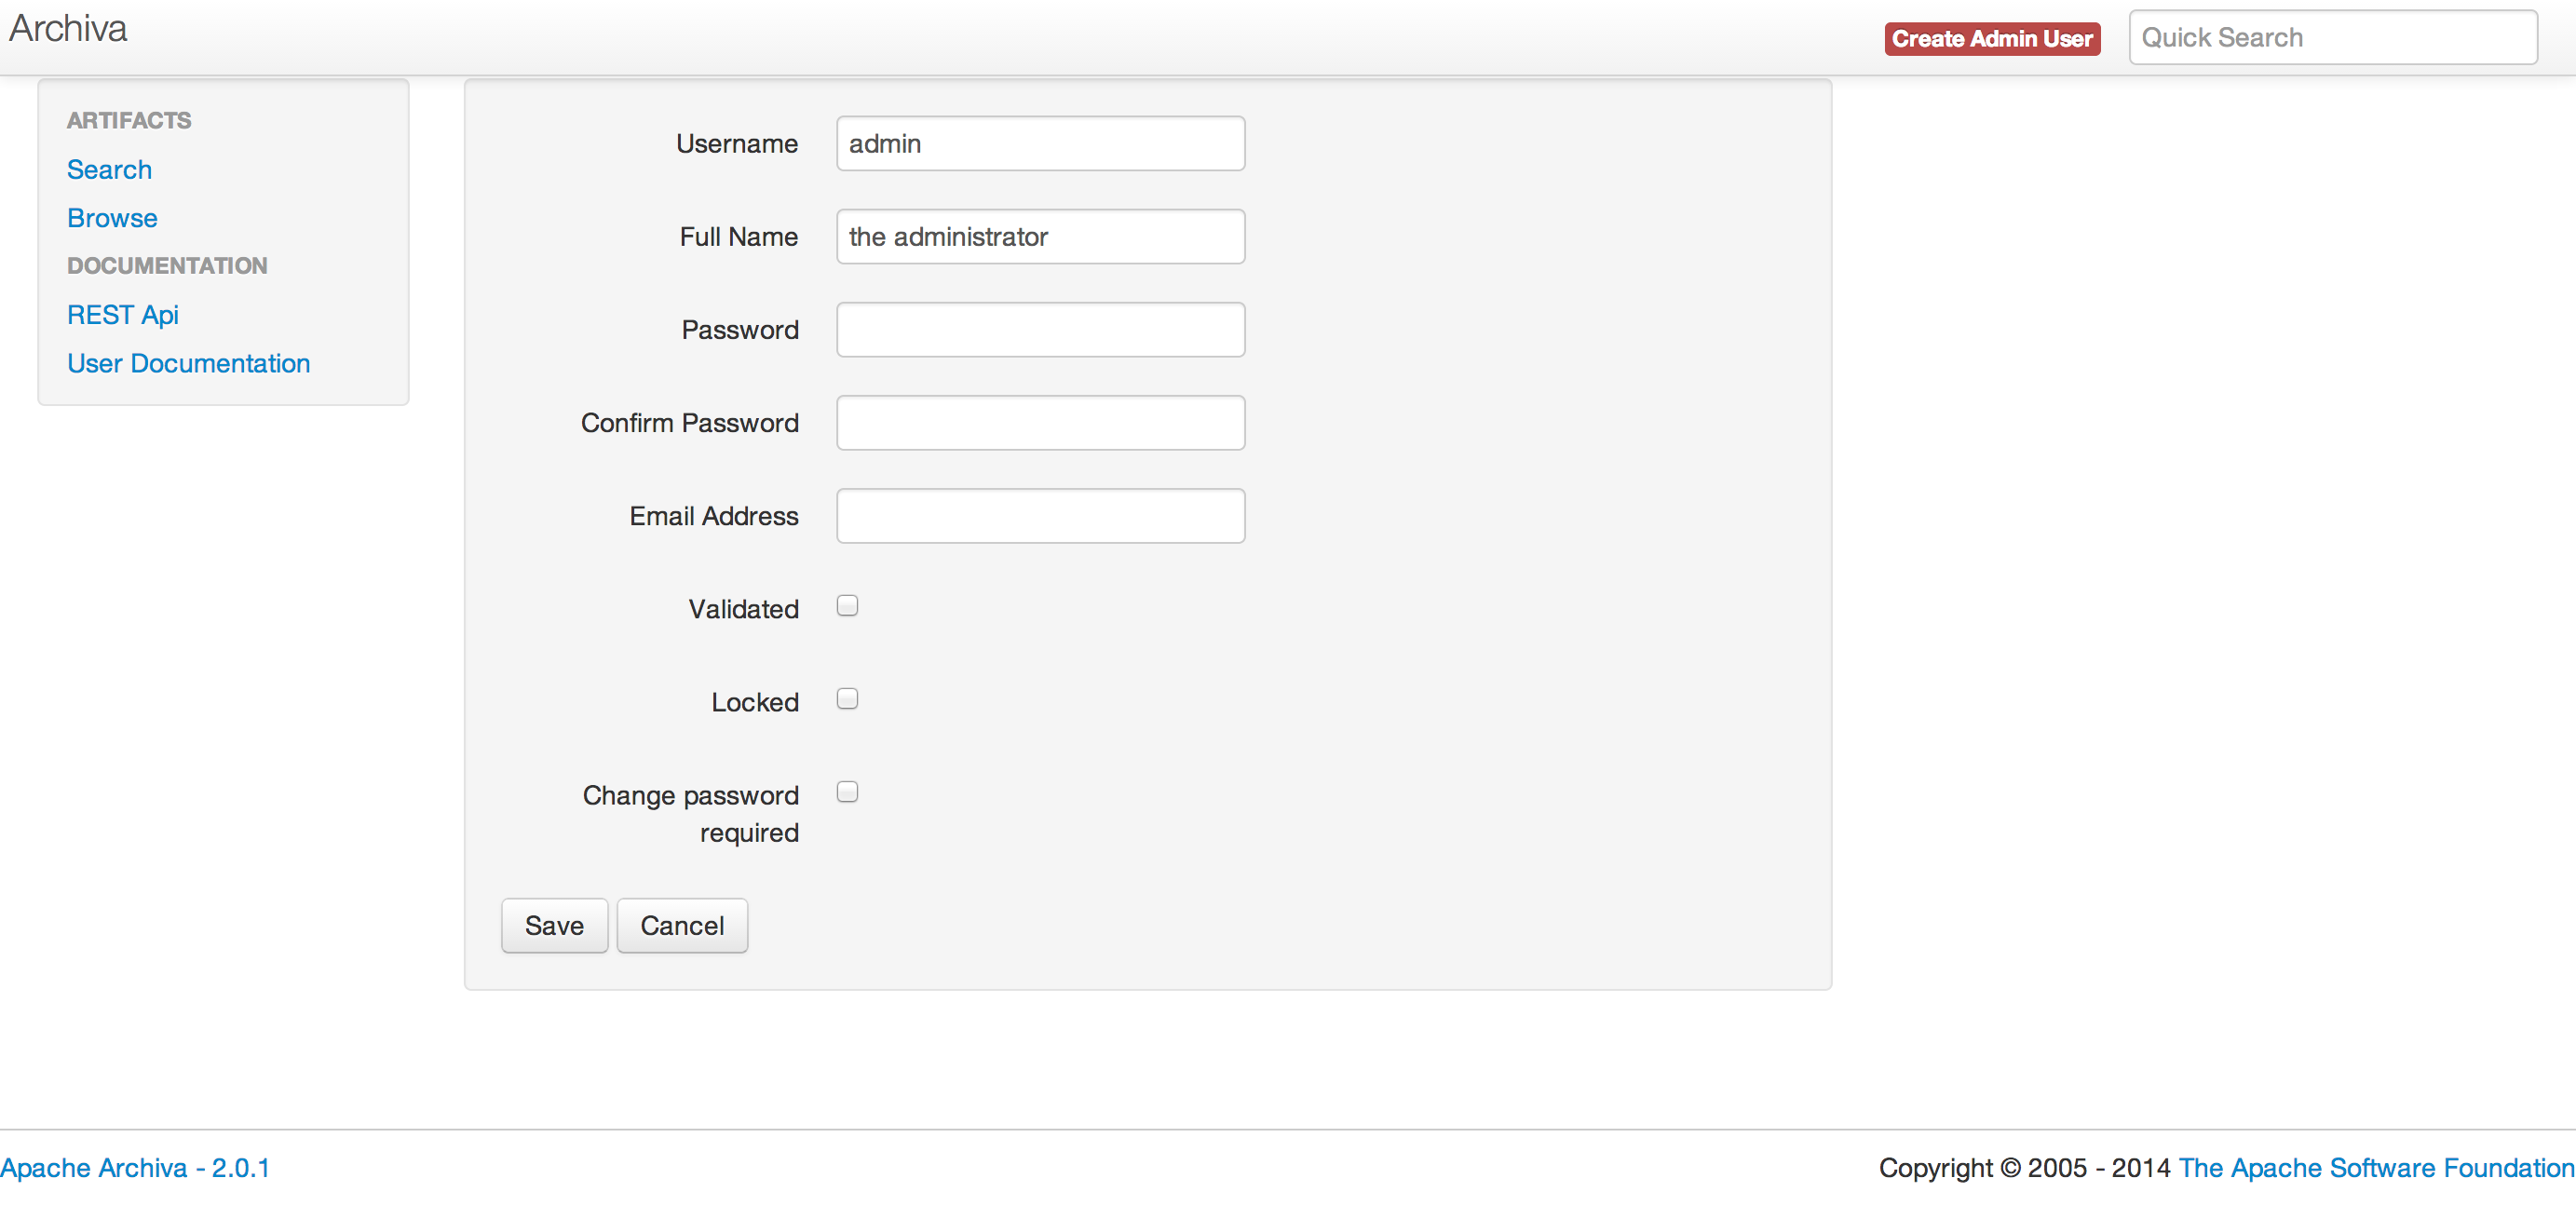
Task: Click the Username label
Action: (x=737, y=144)
